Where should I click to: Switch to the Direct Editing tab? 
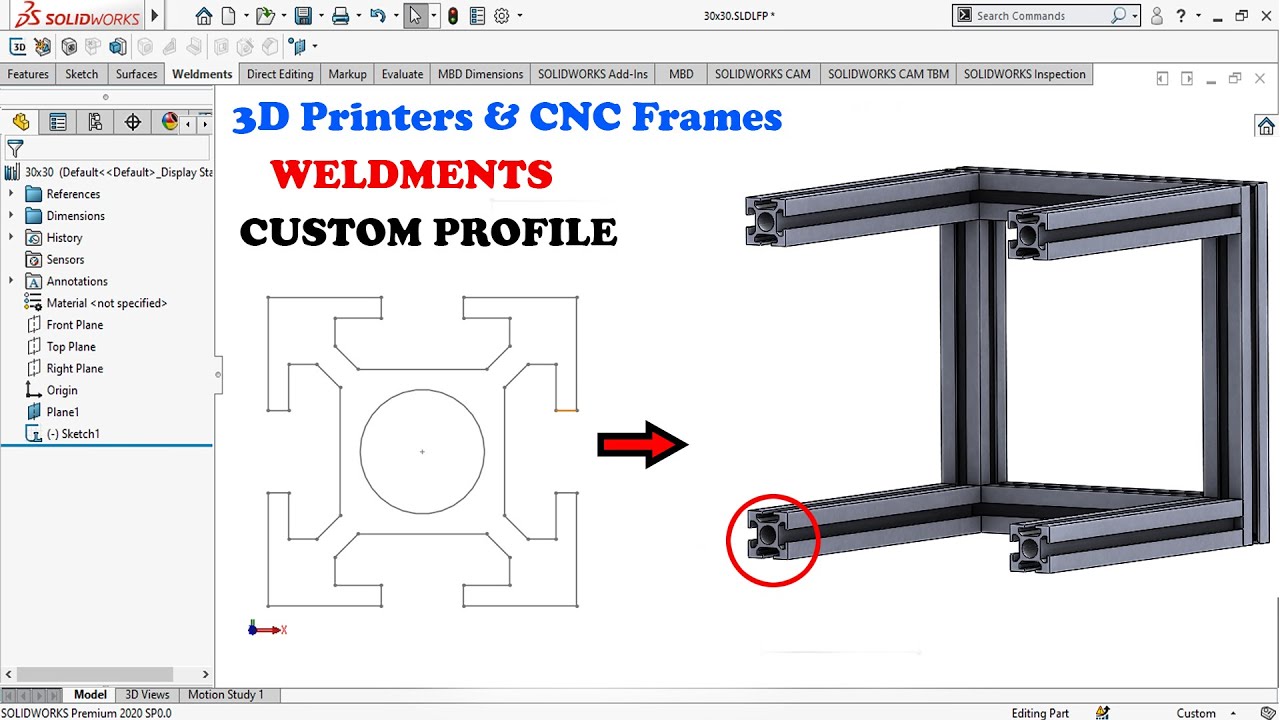pos(280,74)
